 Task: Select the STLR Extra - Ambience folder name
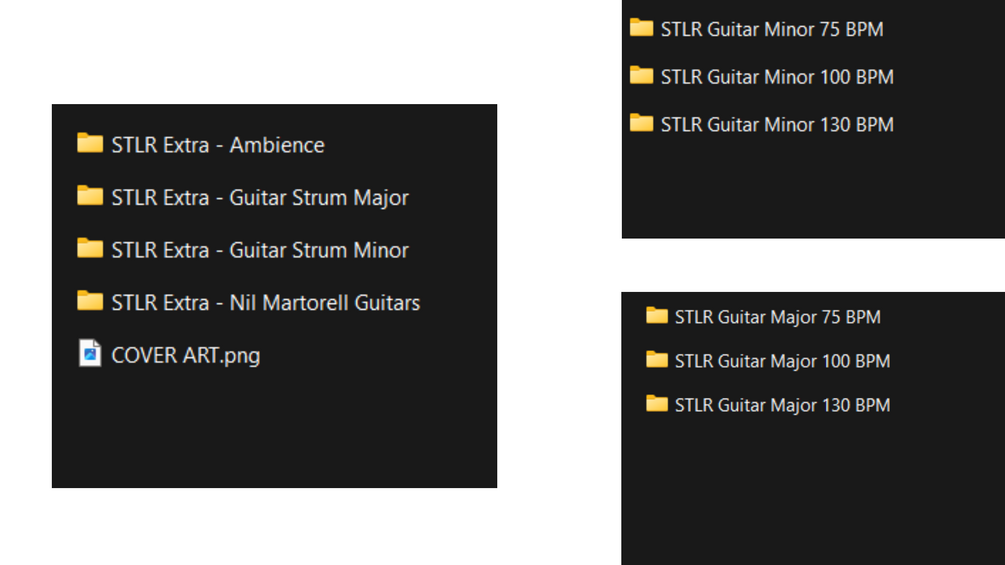218,145
